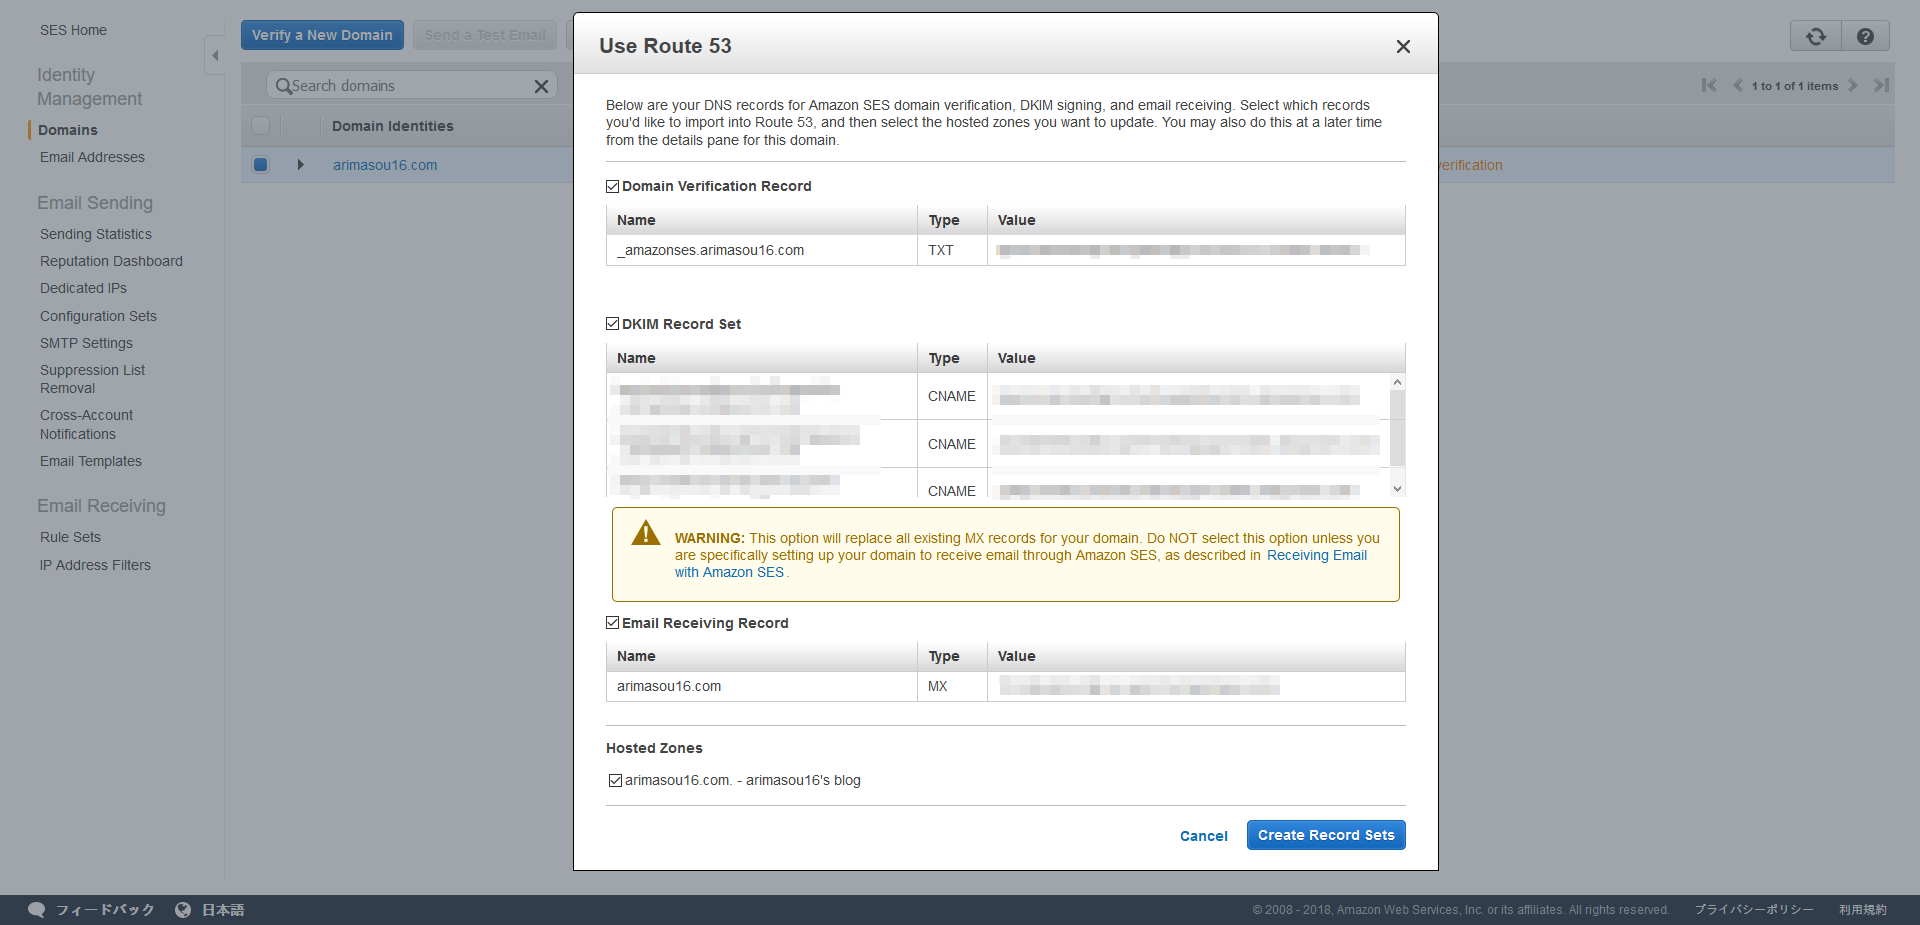Image resolution: width=1920 pixels, height=925 pixels.
Task: Click Send a Test Email button
Action: [x=485, y=35]
